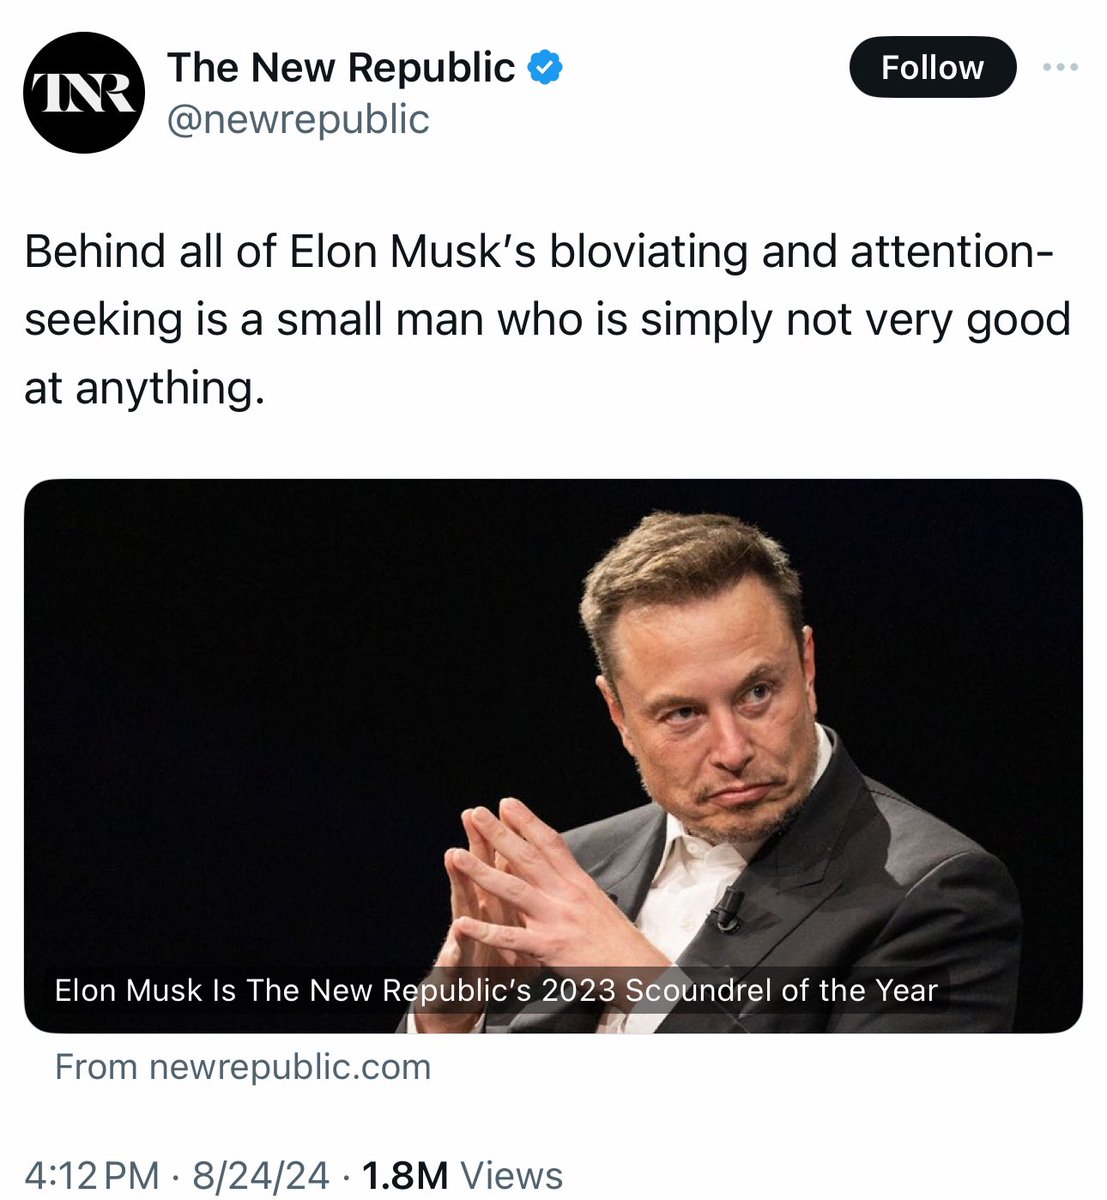Click the 8/24/24 post date
The image size is (1107, 1200).
point(261,1175)
